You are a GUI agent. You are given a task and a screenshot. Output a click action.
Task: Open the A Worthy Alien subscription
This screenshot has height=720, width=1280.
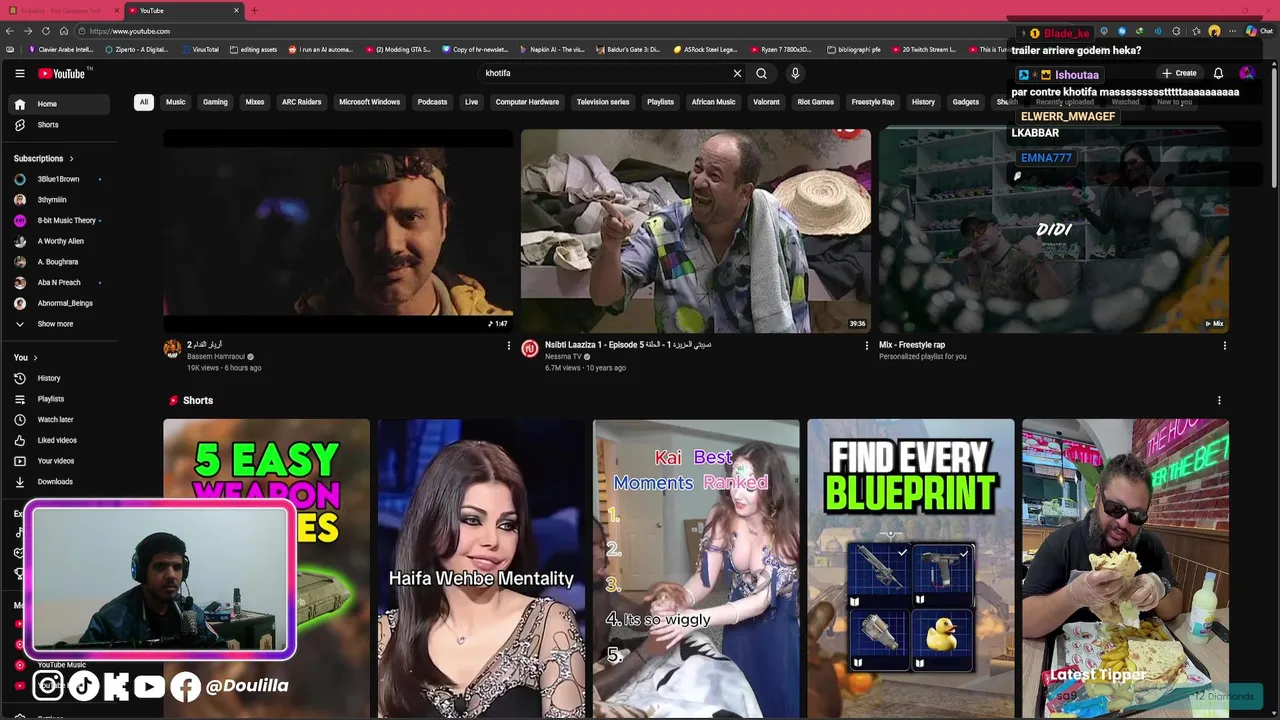[x=60, y=241]
